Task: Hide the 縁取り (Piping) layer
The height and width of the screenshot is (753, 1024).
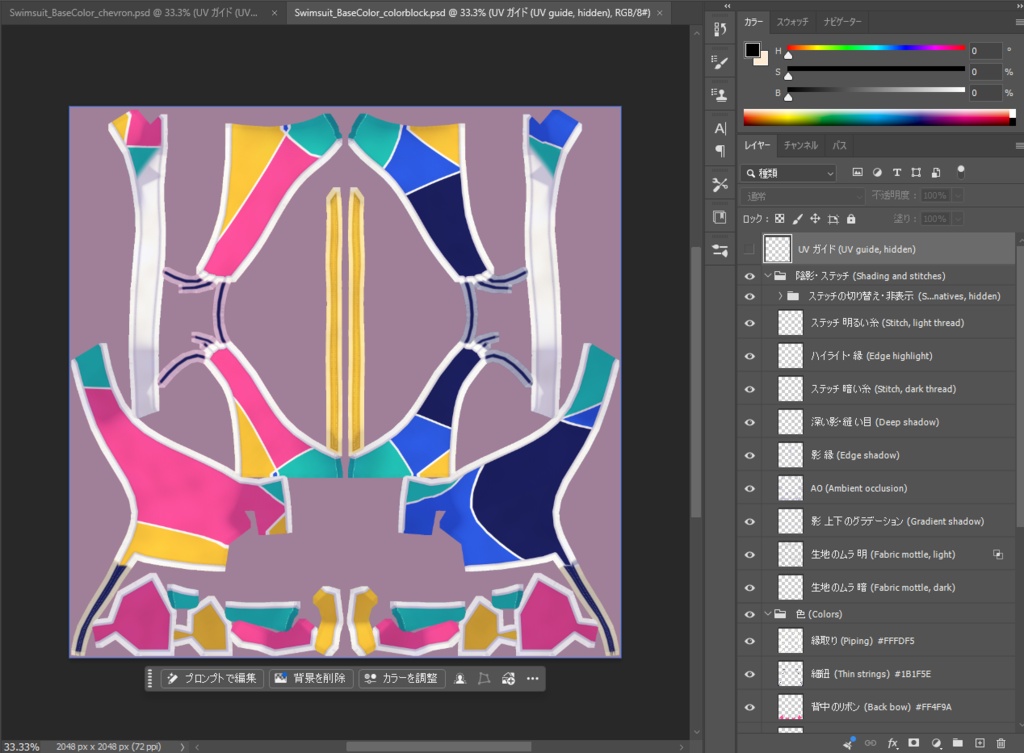Action: pyautogui.click(x=750, y=641)
